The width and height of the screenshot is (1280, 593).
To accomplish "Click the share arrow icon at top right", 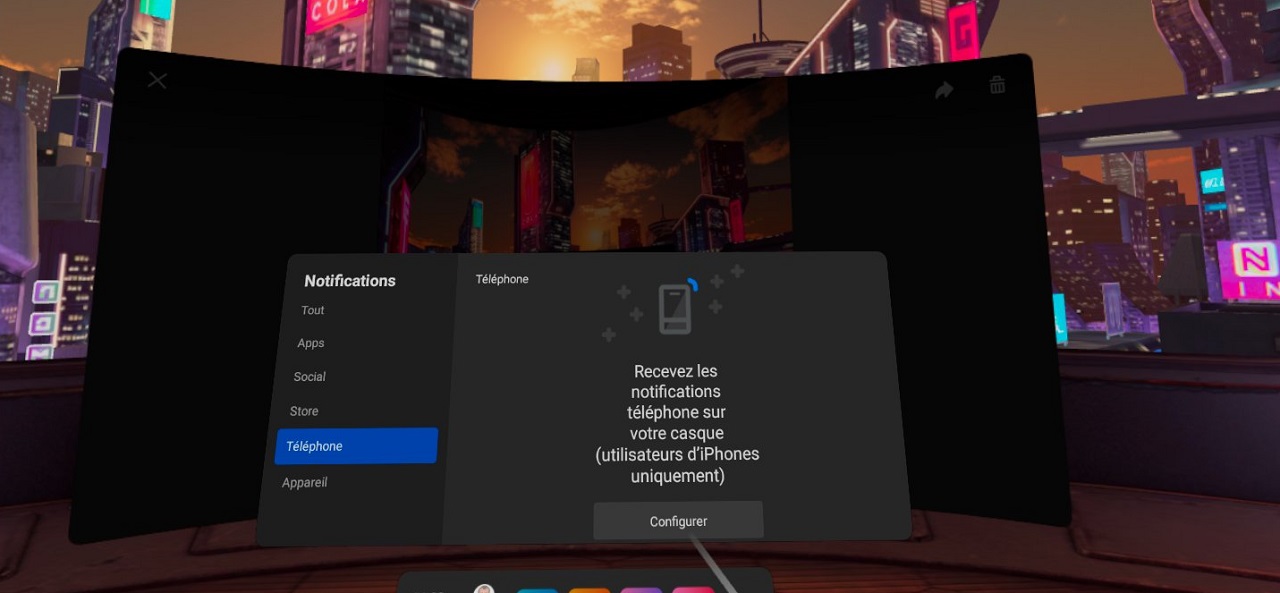I will point(943,88).
